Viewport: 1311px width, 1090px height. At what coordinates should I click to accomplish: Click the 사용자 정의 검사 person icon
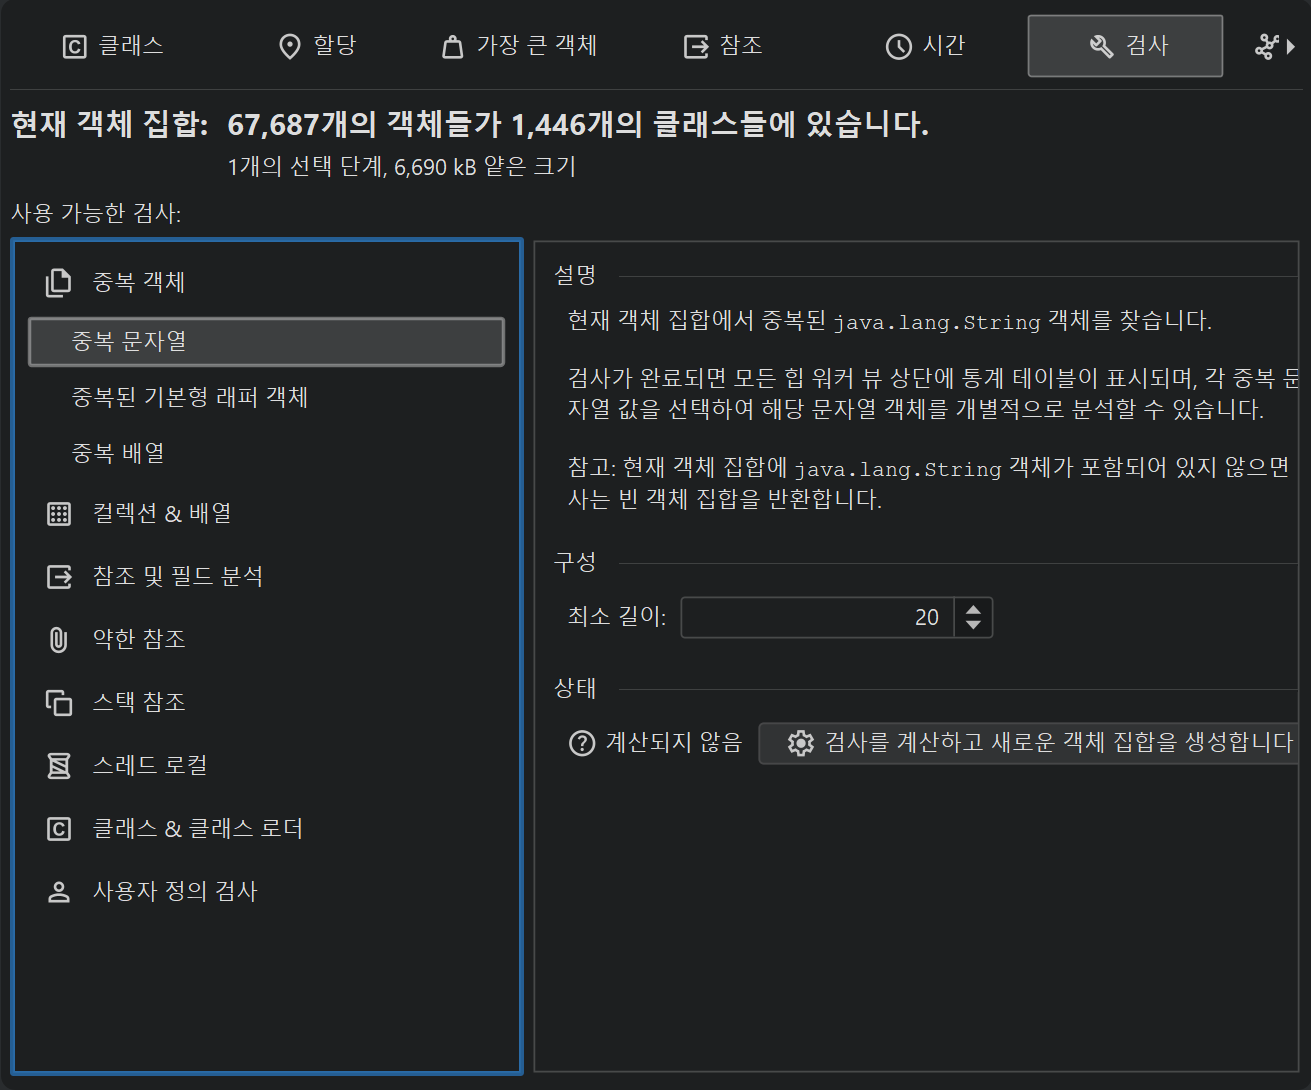[x=59, y=892]
